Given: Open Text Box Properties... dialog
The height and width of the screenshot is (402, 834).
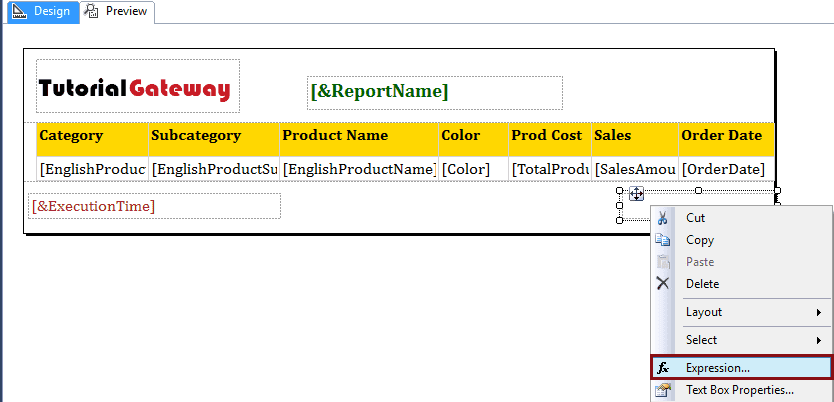Looking at the screenshot, I should click(741, 390).
